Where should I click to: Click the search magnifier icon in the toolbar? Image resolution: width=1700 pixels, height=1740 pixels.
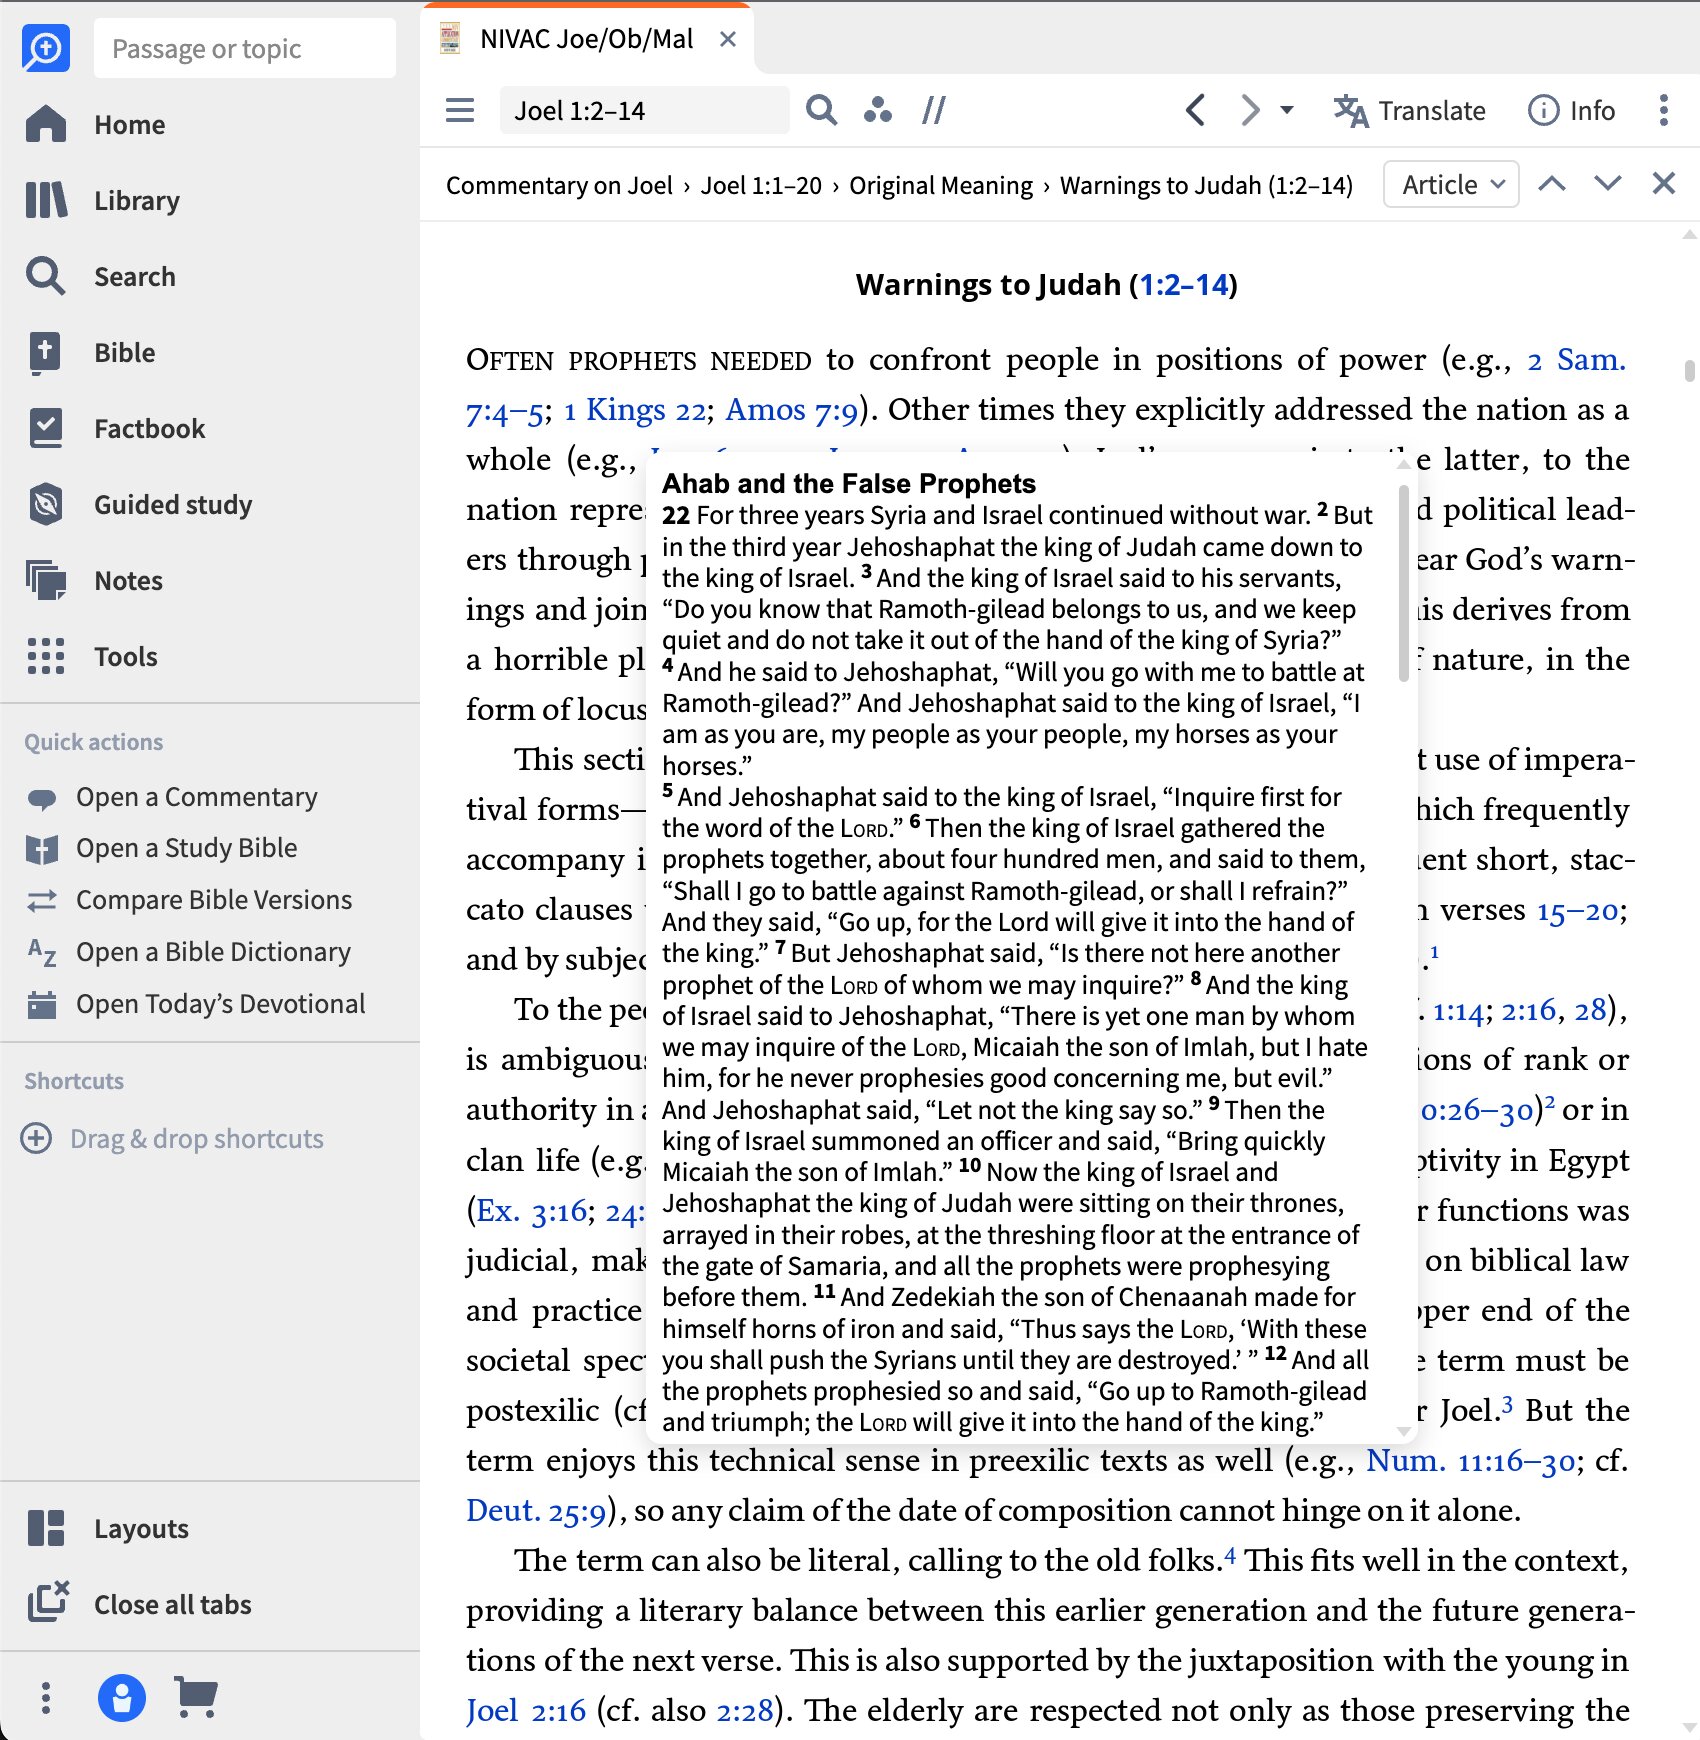point(821,110)
